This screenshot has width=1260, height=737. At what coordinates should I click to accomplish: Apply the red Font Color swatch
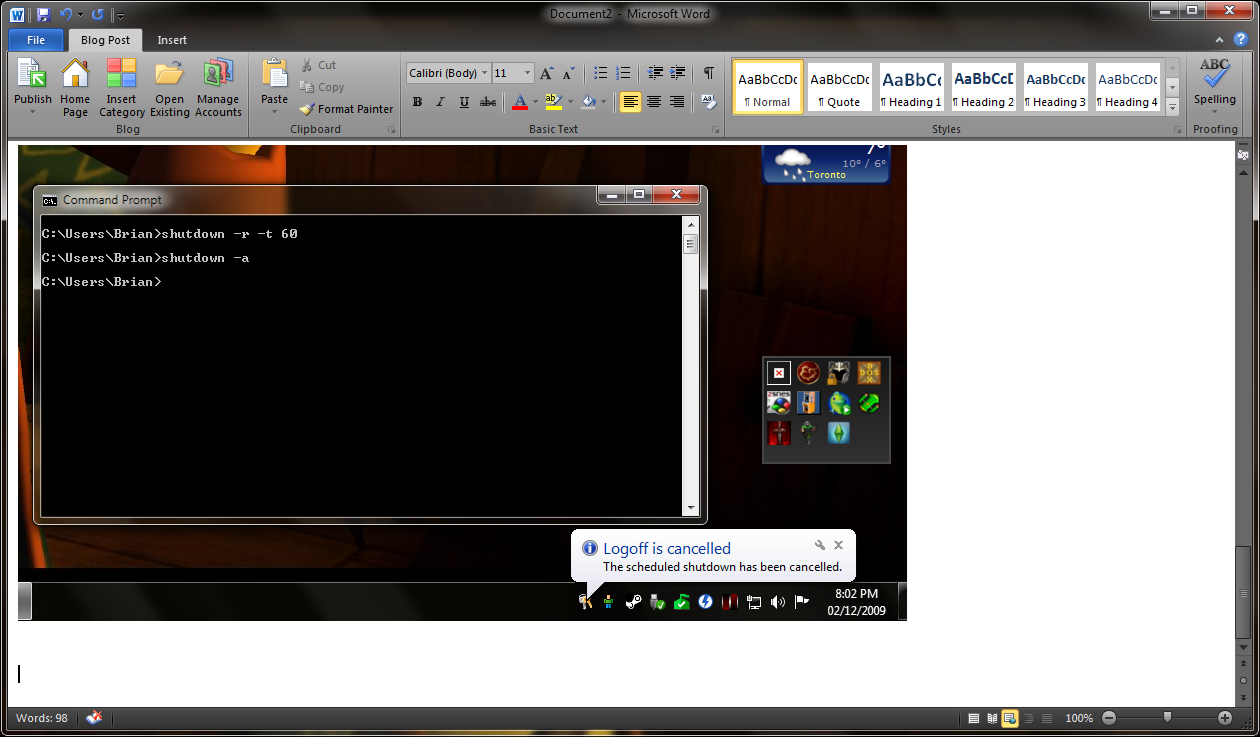click(x=519, y=101)
